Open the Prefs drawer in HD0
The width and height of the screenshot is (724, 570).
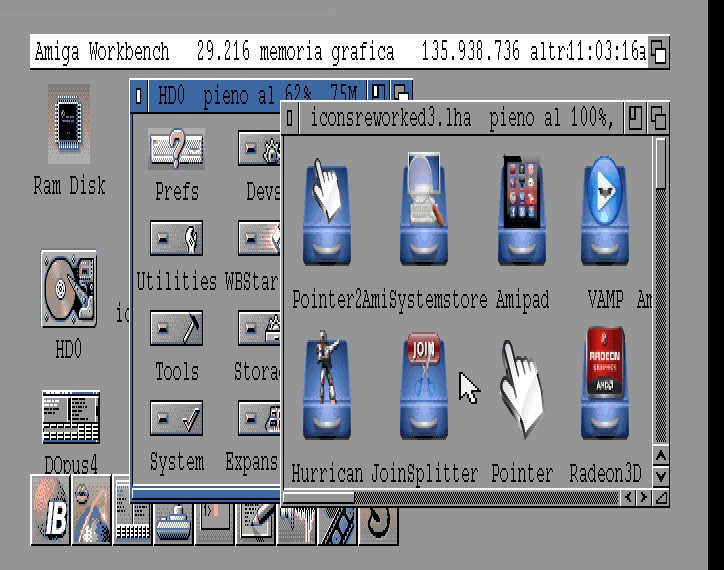(x=176, y=151)
